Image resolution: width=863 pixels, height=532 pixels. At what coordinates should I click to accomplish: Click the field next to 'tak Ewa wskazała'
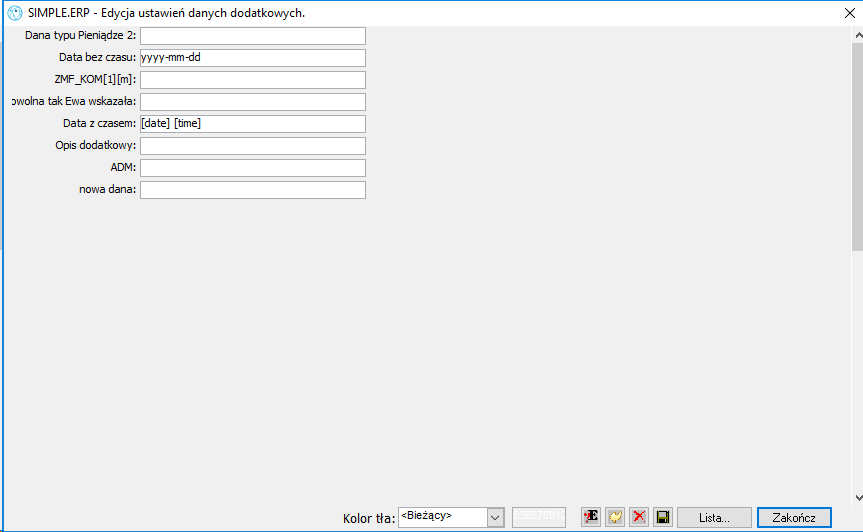tap(253, 102)
